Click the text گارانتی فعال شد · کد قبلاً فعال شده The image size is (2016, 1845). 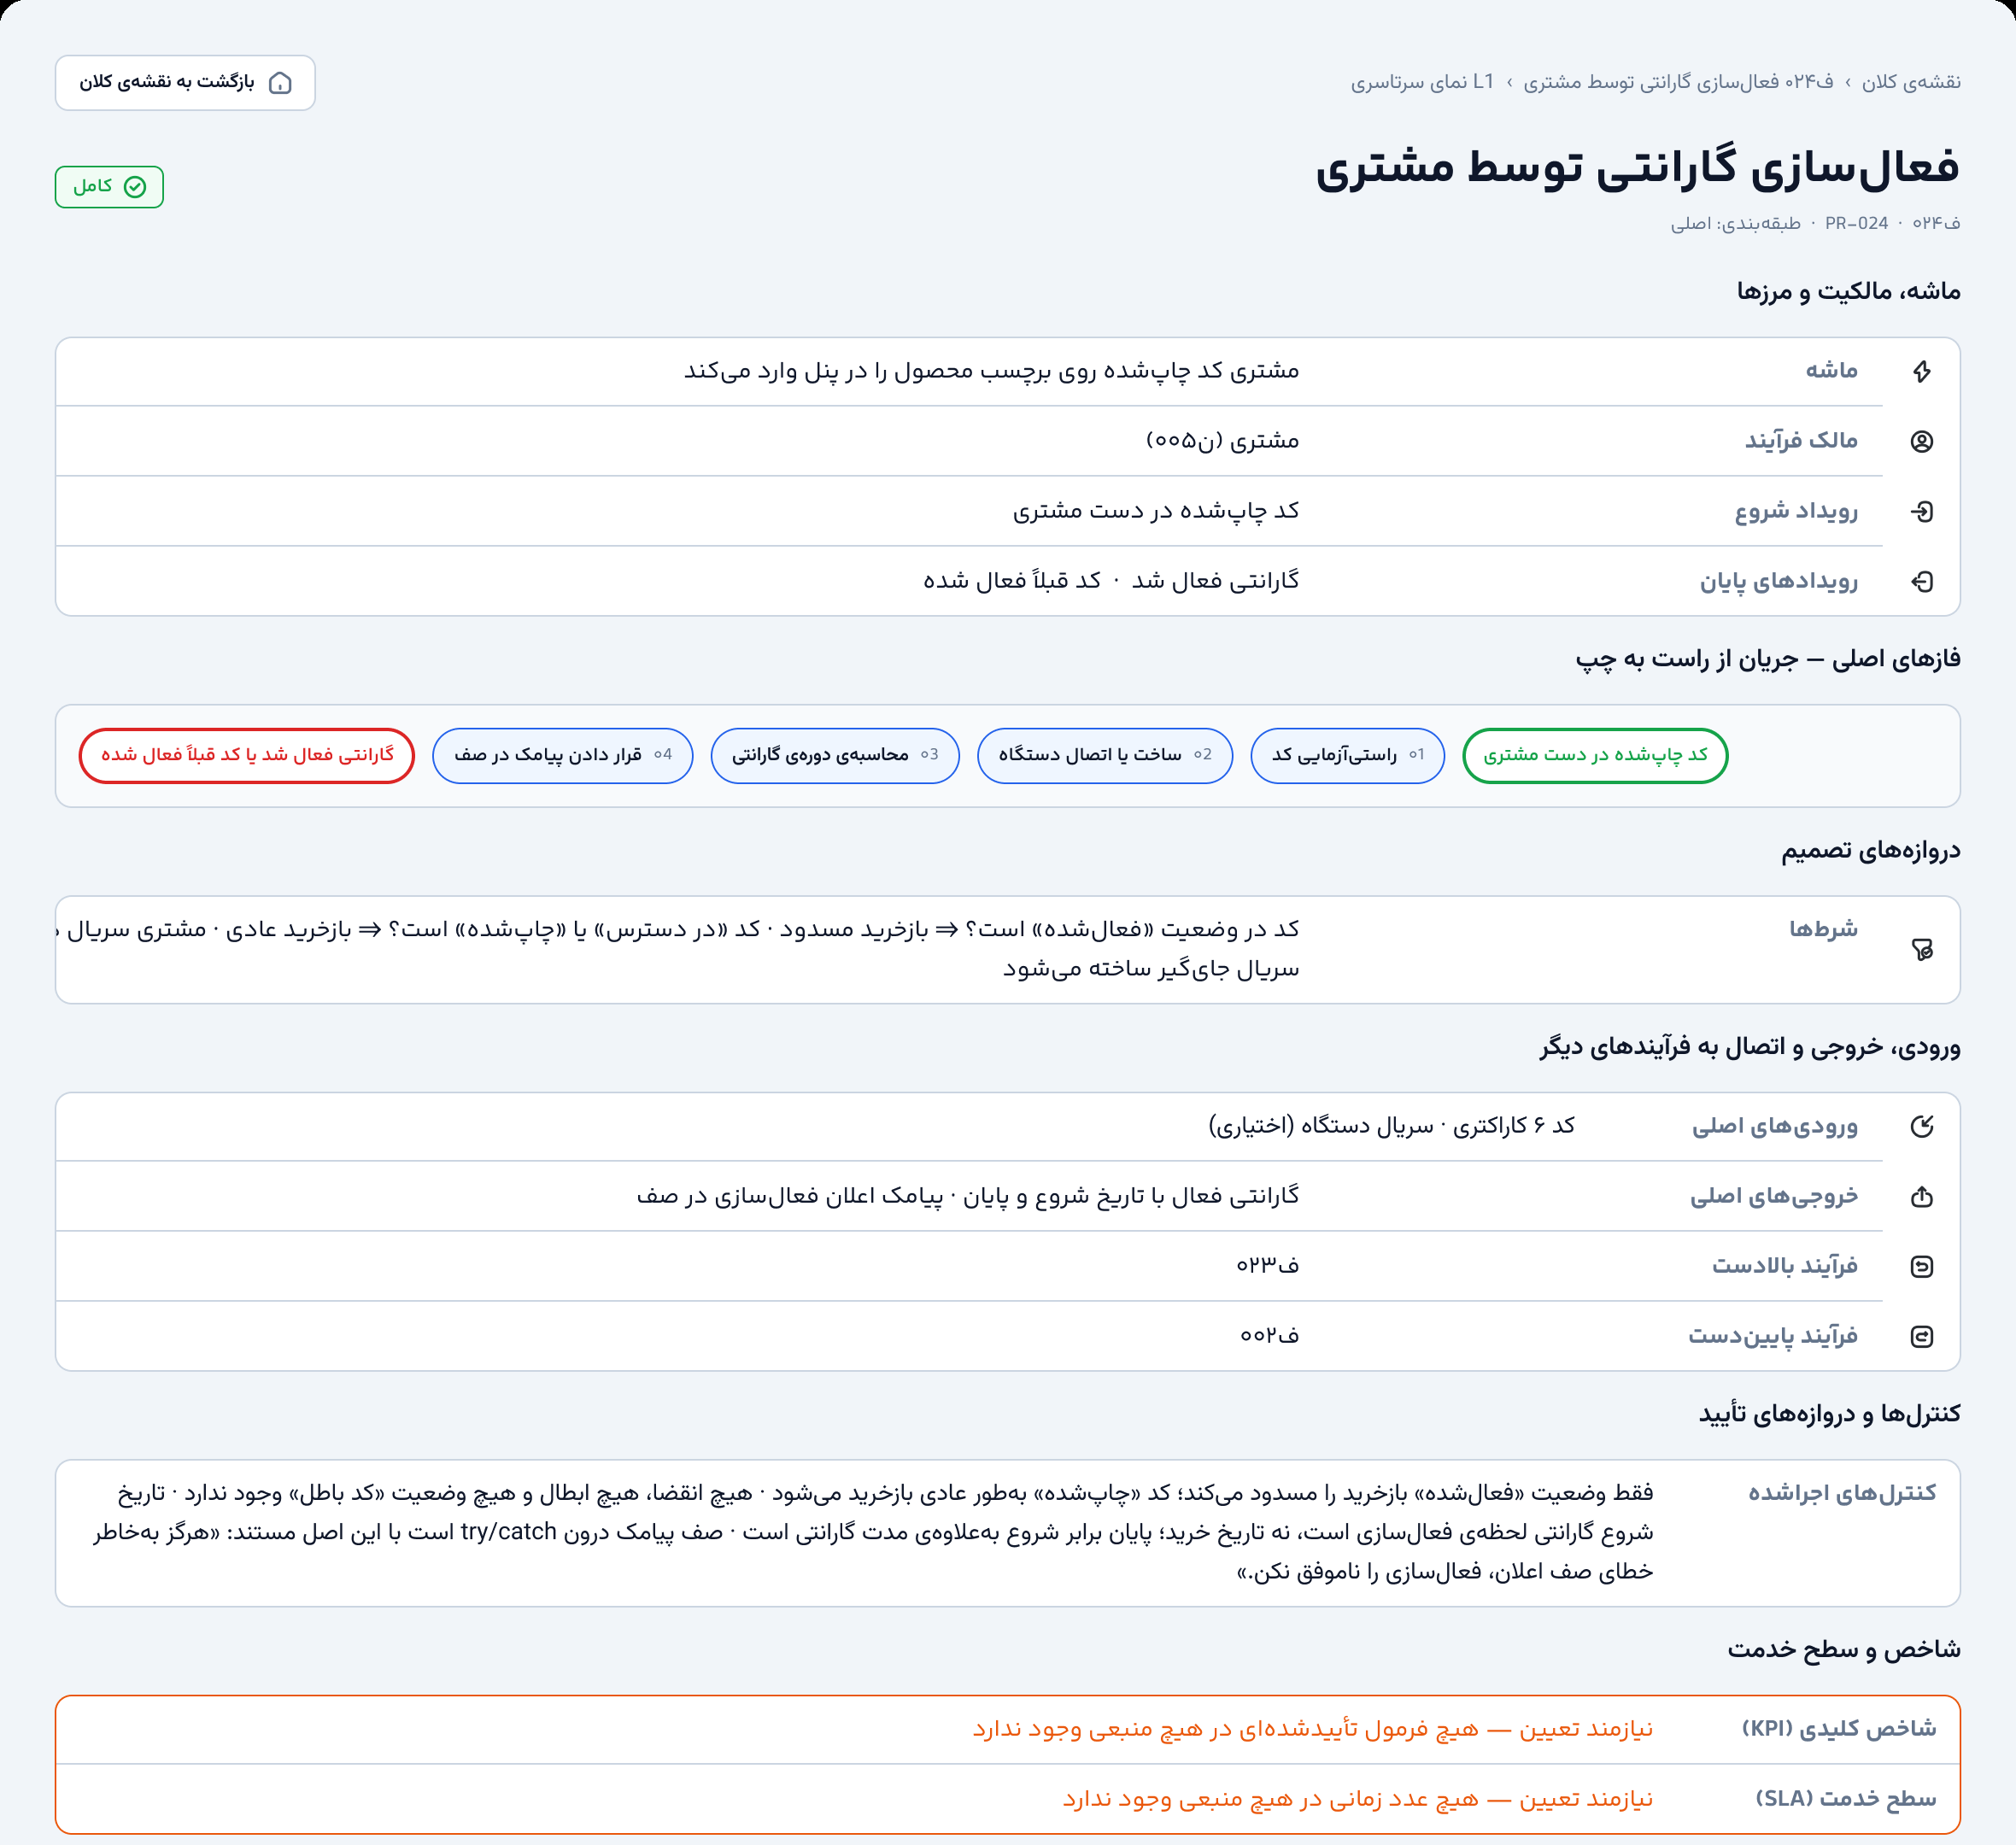1111,580
